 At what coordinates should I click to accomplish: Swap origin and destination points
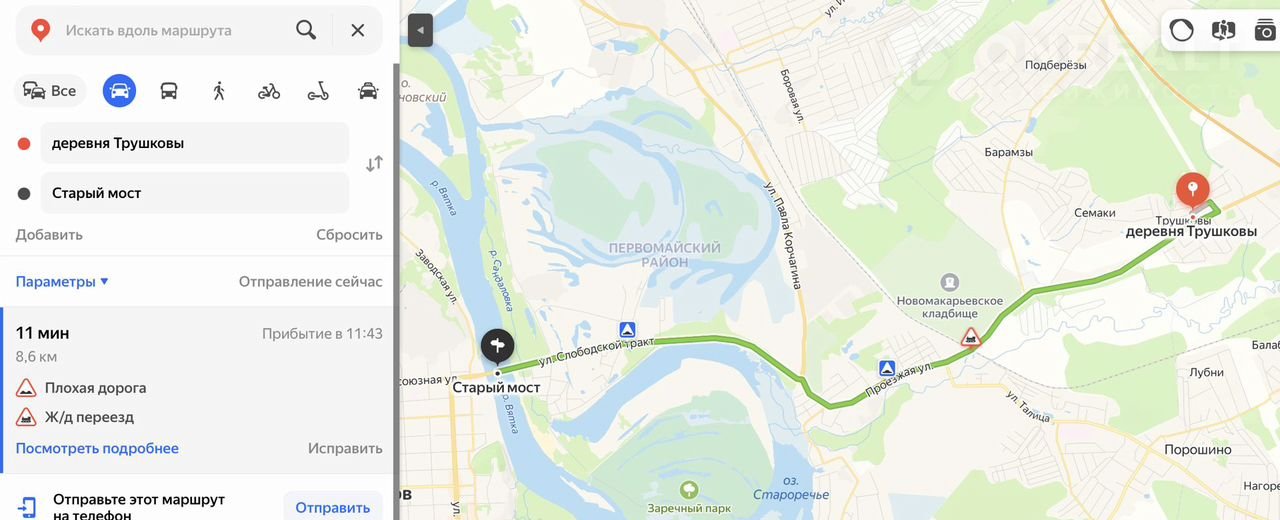(374, 164)
